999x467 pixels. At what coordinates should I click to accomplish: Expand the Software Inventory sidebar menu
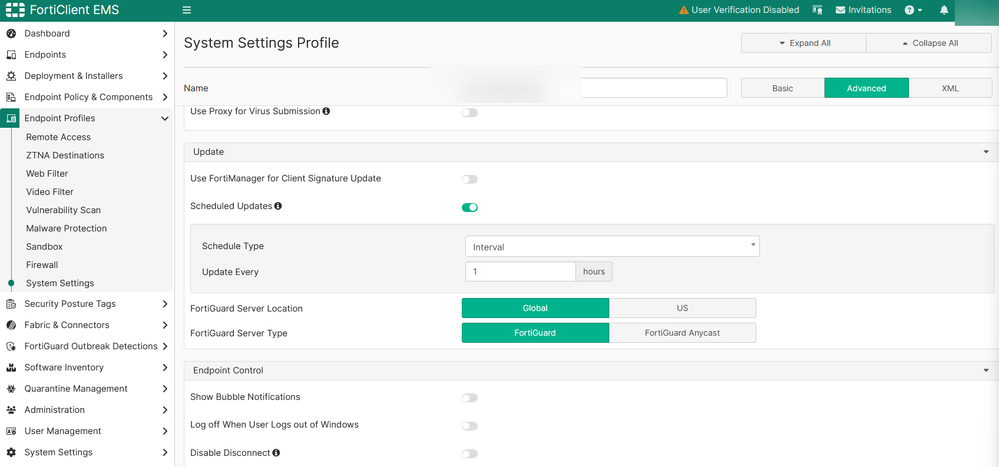coord(164,368)
